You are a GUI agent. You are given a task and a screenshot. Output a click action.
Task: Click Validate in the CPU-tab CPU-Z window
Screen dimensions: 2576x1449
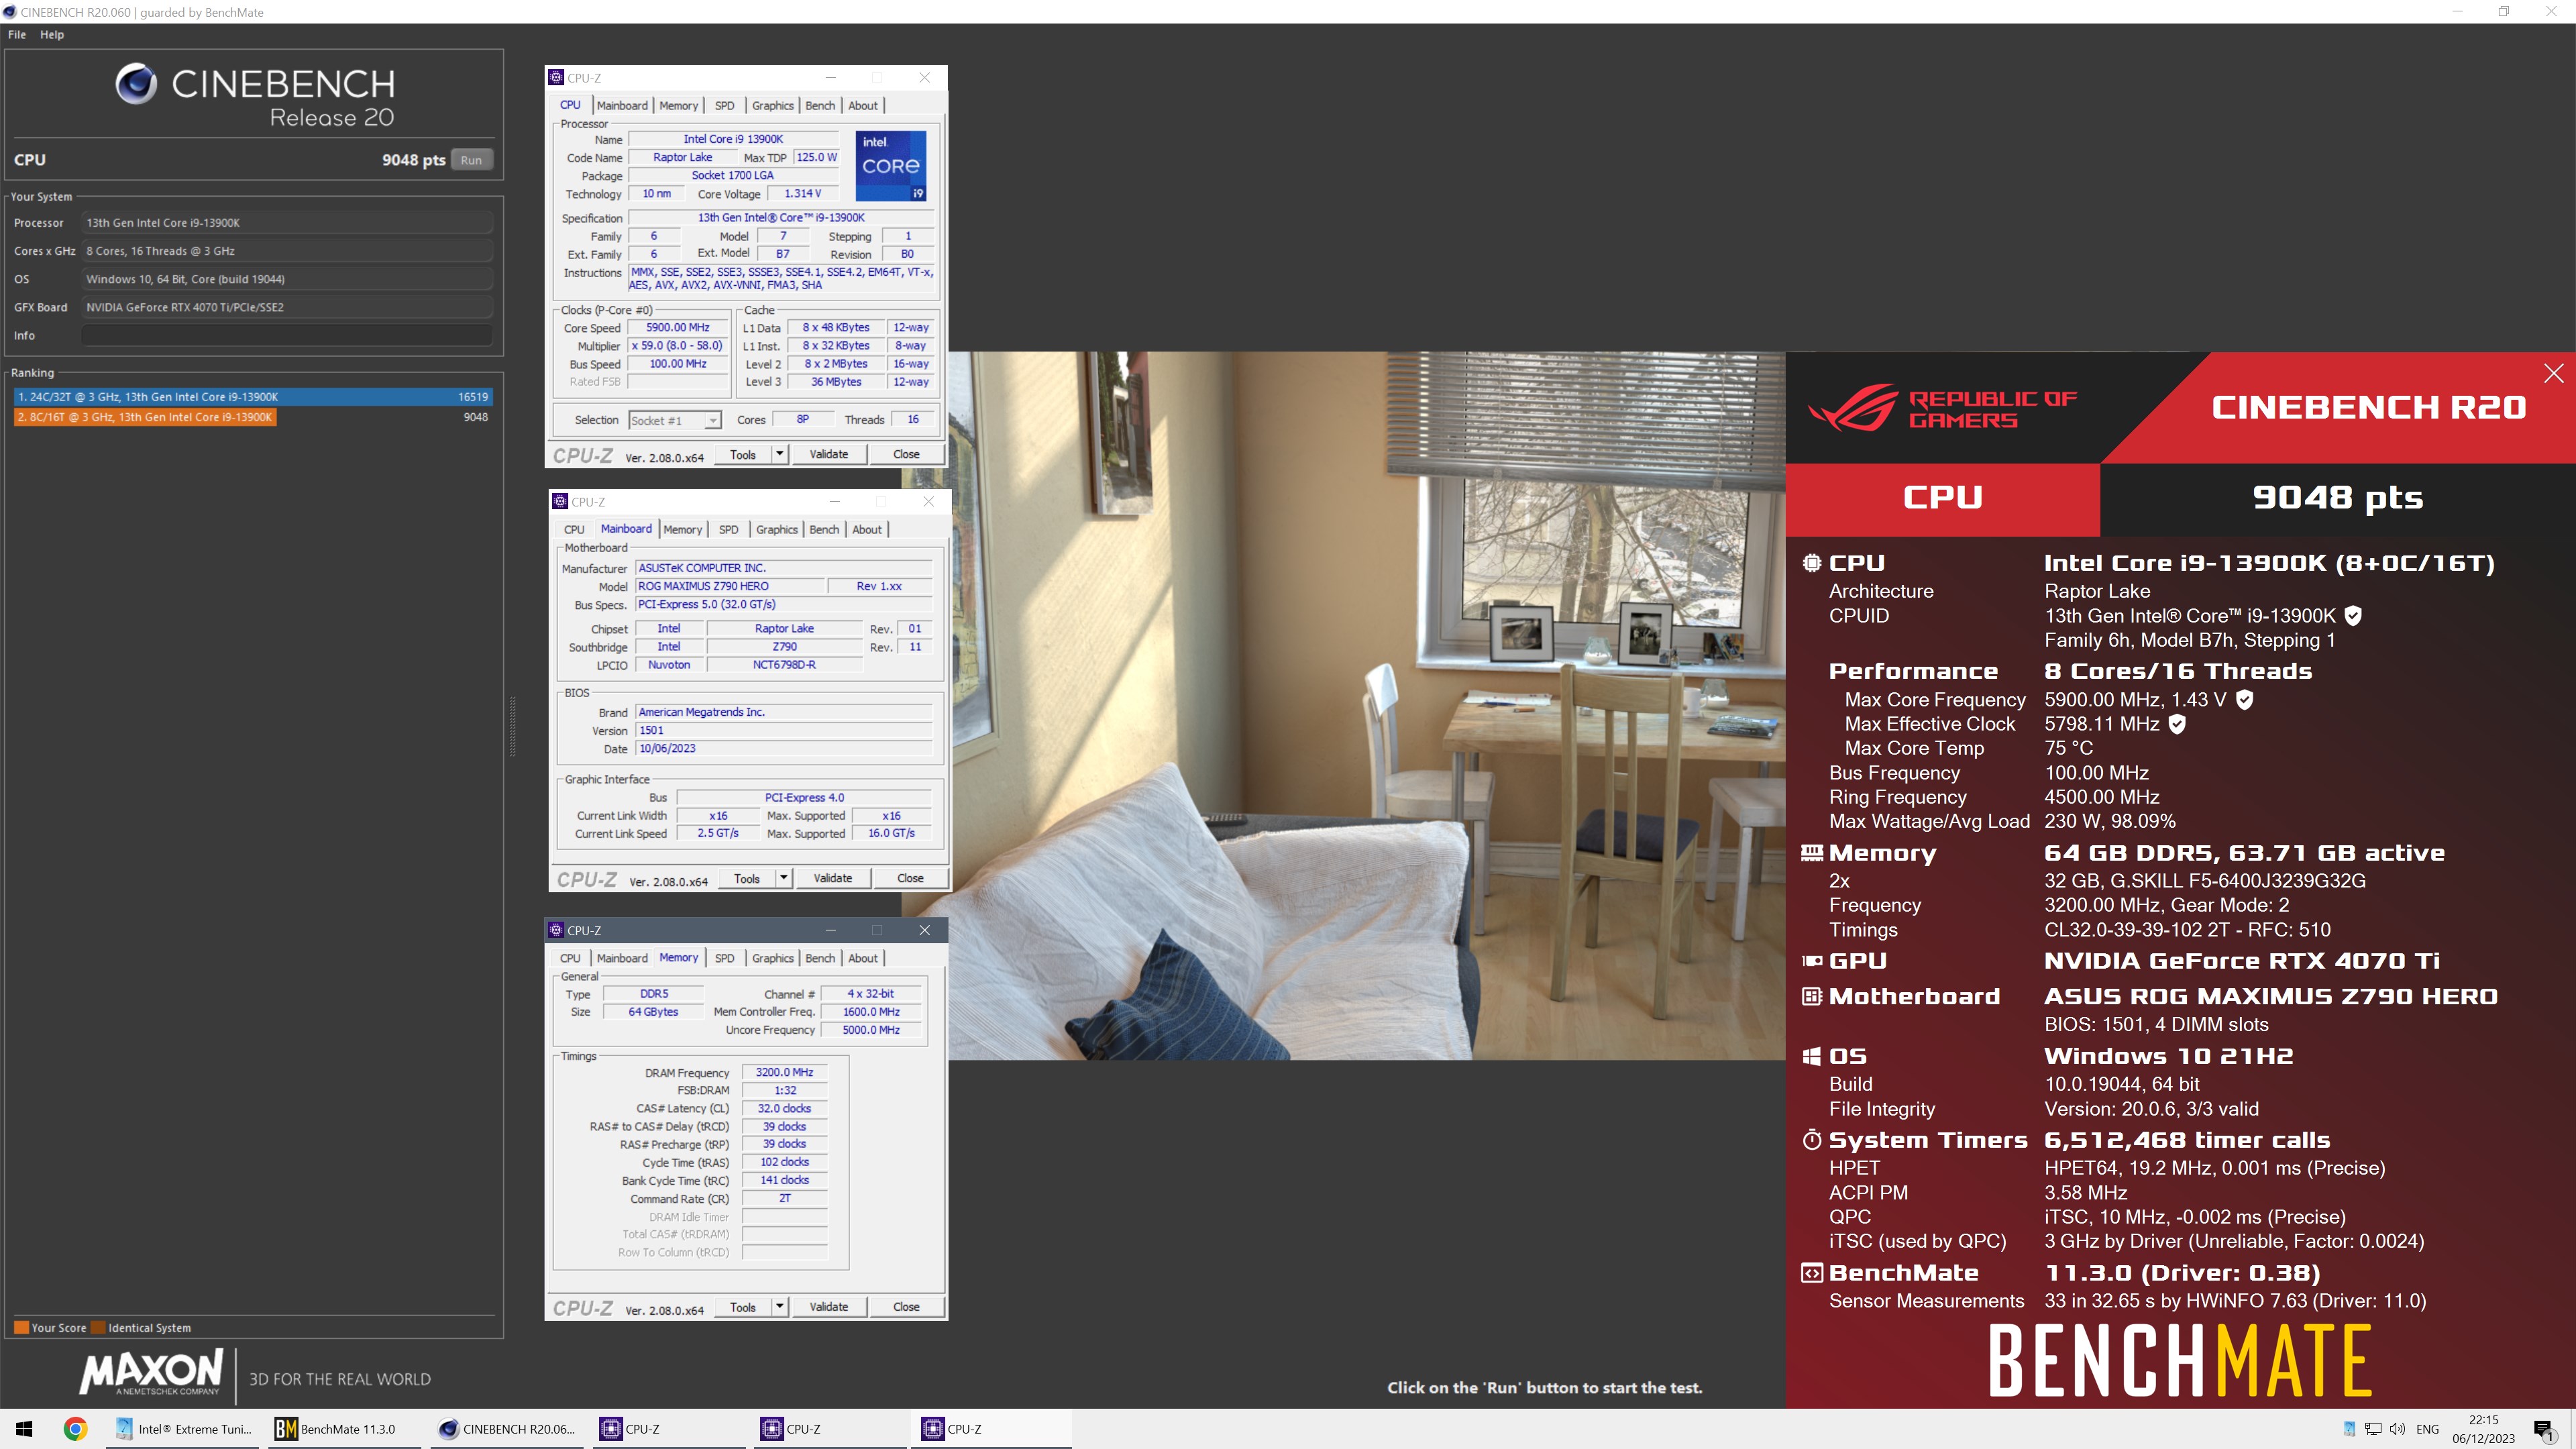coord(829,455)
